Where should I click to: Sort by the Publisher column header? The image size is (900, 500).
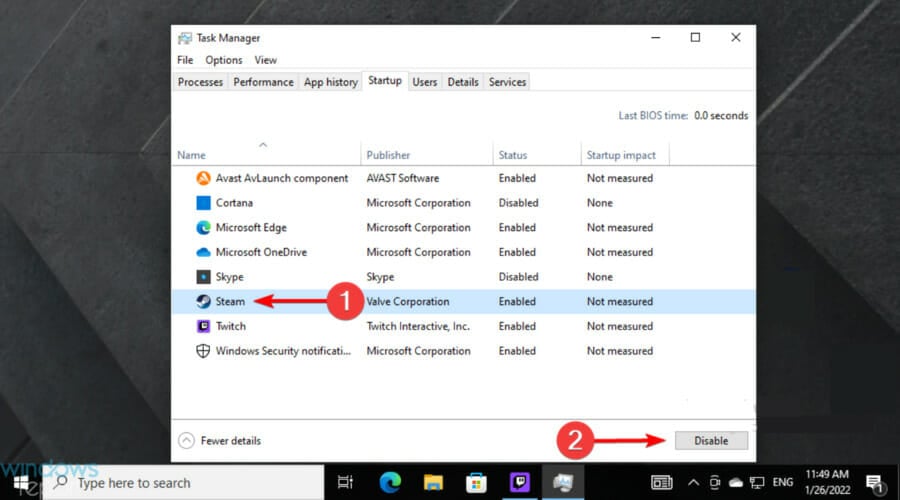[388, 155]
